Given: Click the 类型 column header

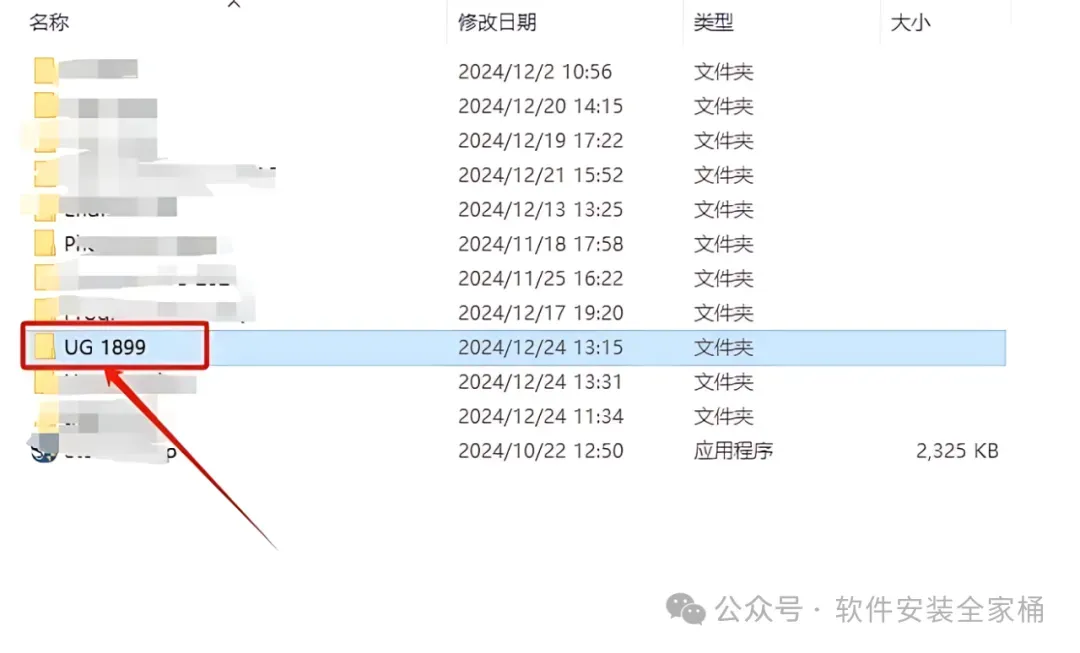Looking at the screenshot, I should tap(713, 22).
